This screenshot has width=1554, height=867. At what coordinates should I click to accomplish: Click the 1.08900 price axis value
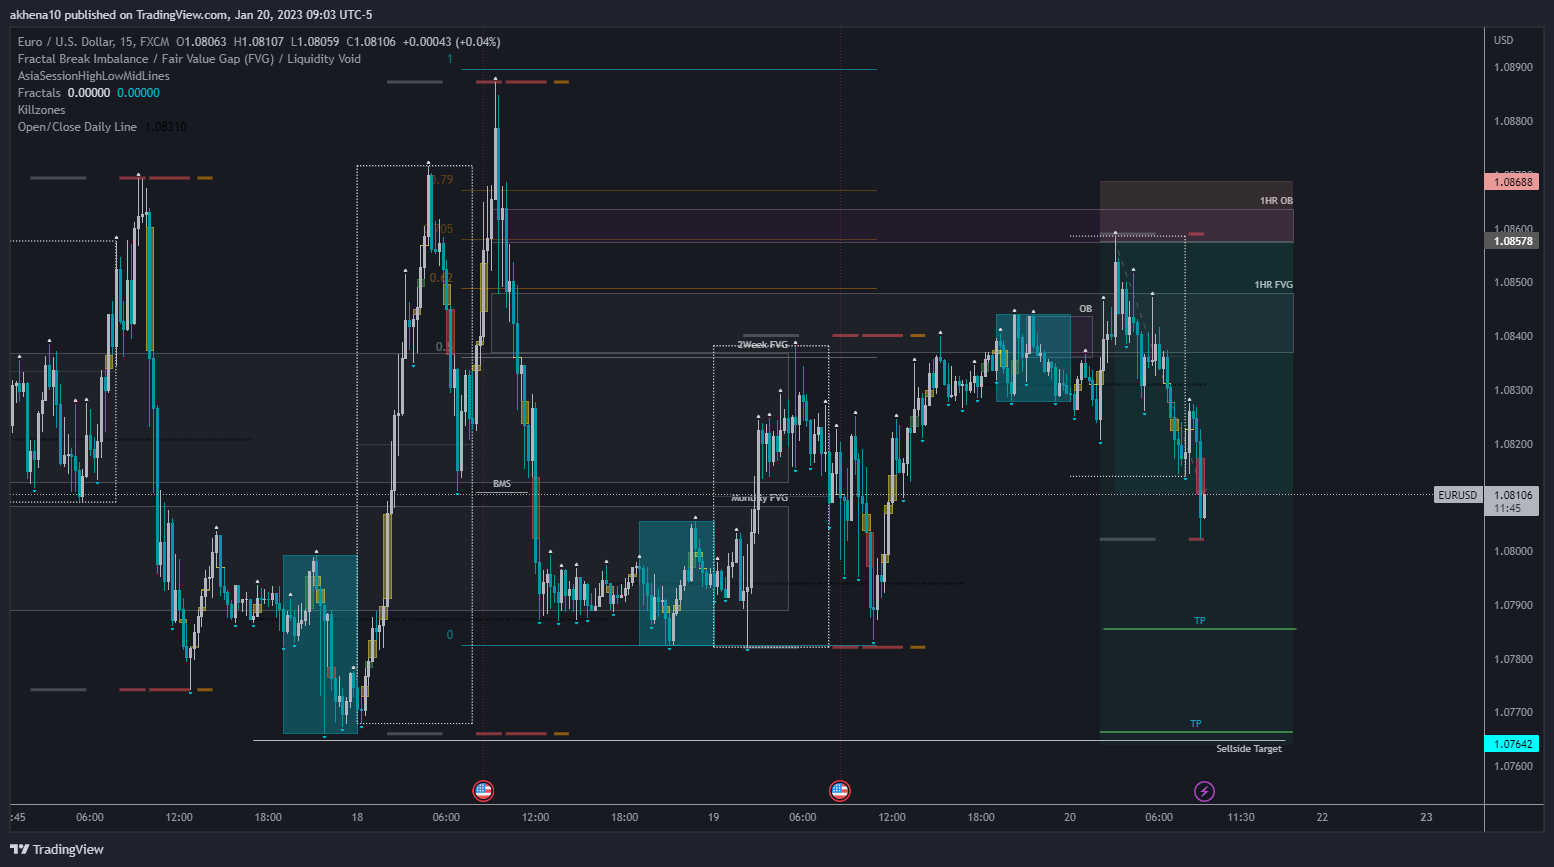click(x=1513, y=67)
